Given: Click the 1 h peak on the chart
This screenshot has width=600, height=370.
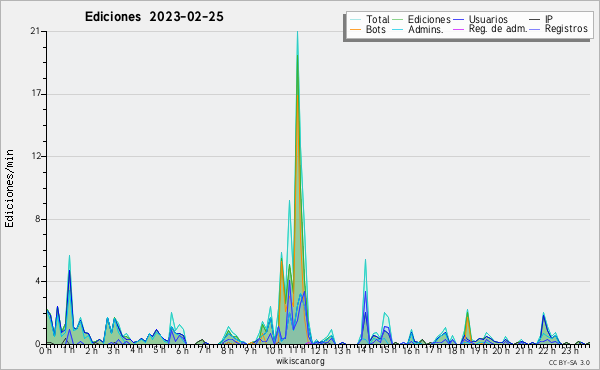Looking at the screenshot, I should point(69,257).
